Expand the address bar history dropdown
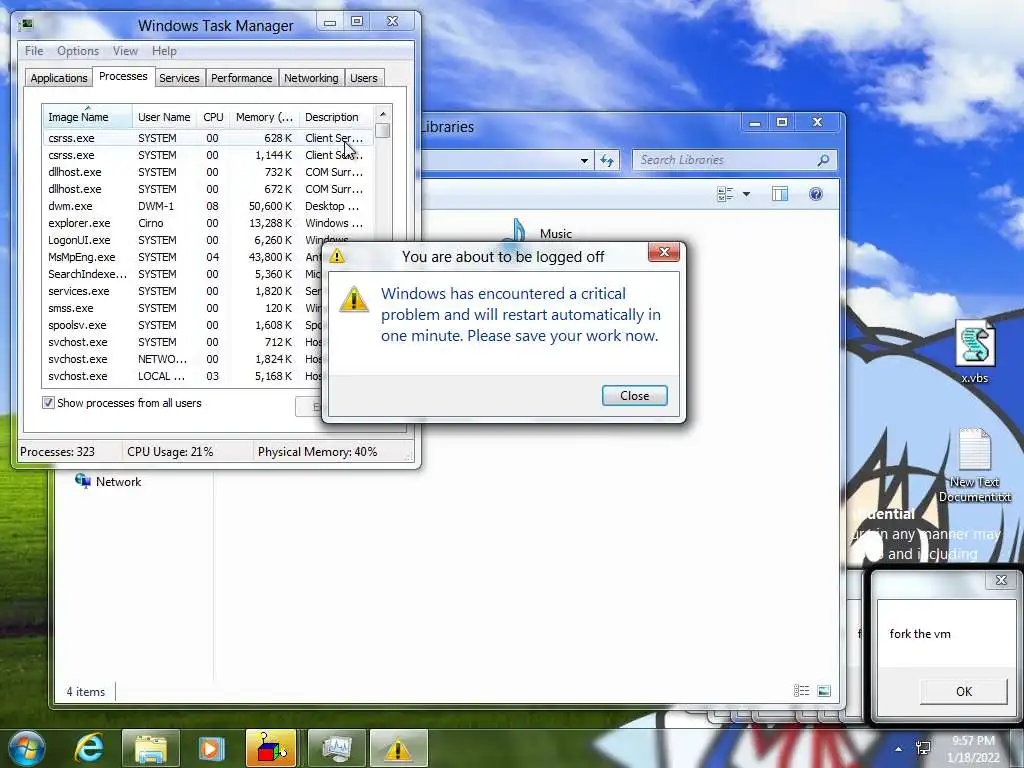 tap(584, 161)
